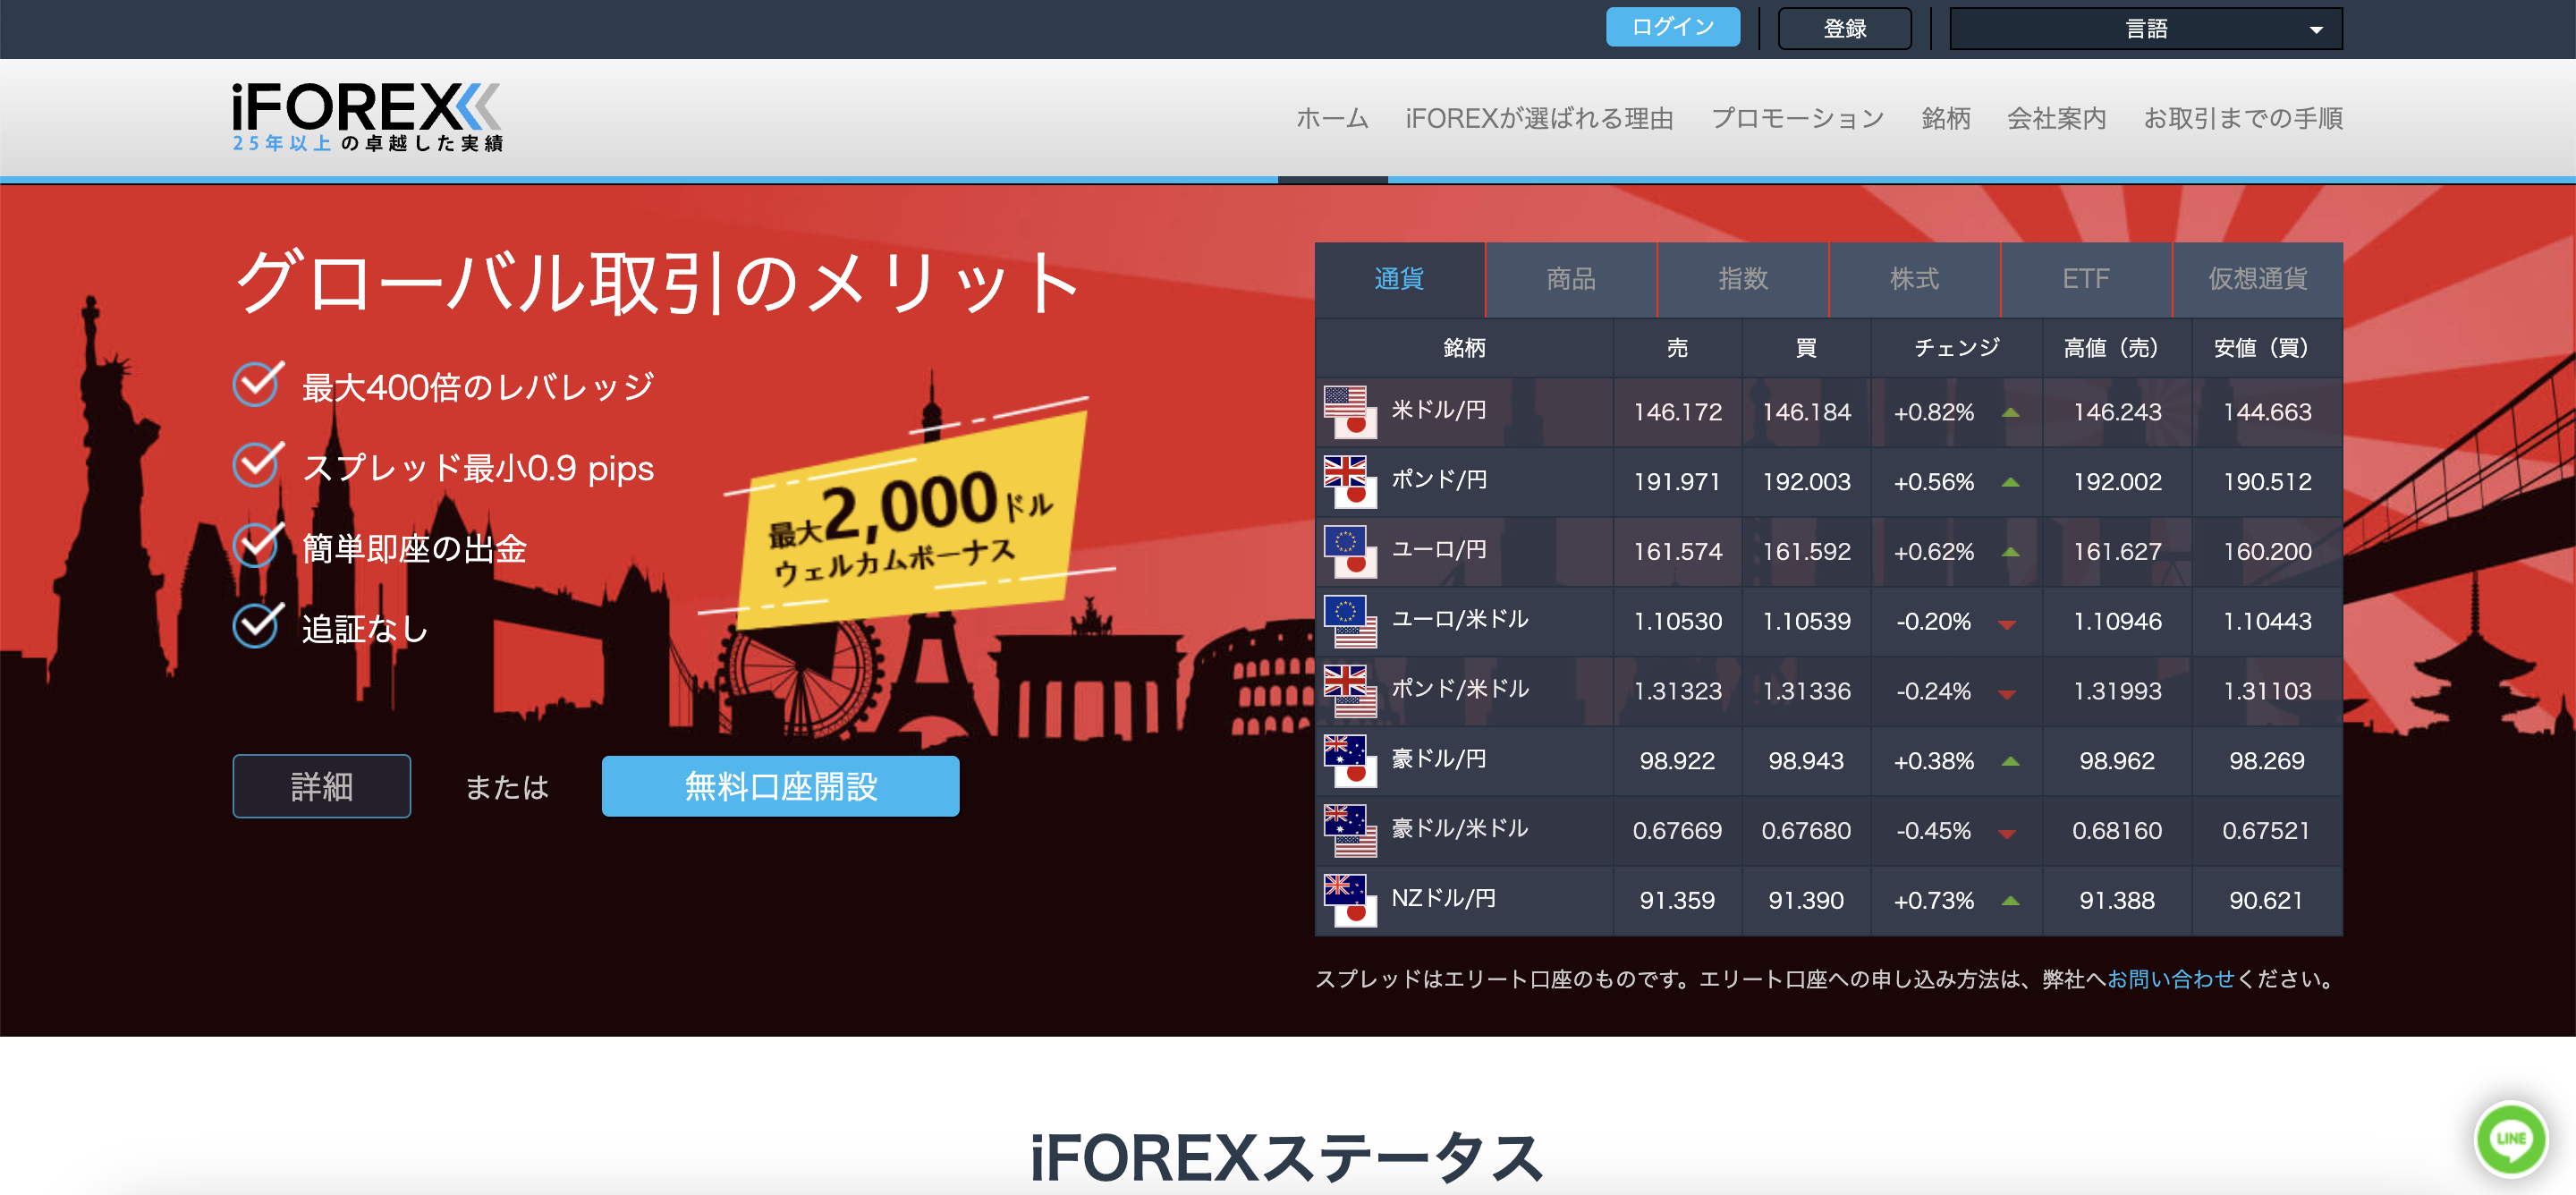Click the red down arrow for 豪ドル/米ドル
The image size is (2576, 1195).
(x=2007, y=834)
